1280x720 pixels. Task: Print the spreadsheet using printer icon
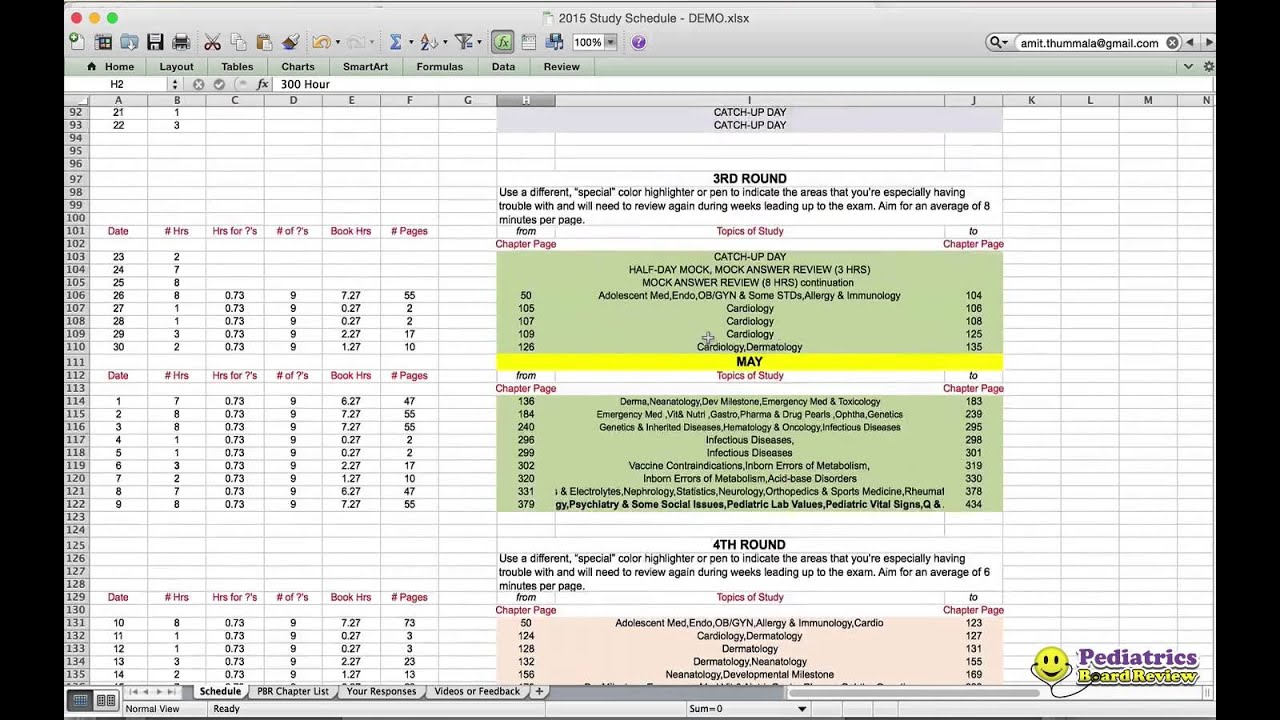[181, 42]
